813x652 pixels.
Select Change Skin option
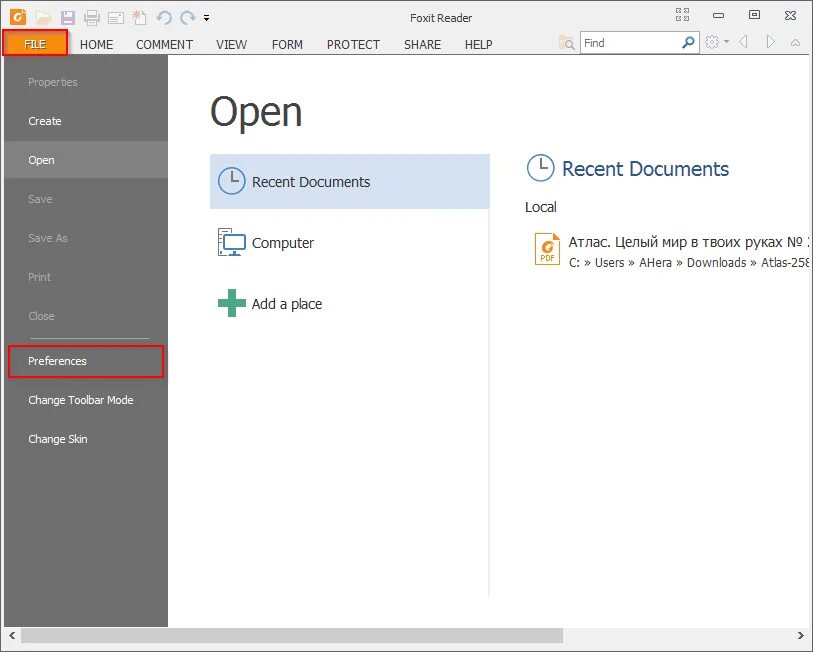point(86,439)
